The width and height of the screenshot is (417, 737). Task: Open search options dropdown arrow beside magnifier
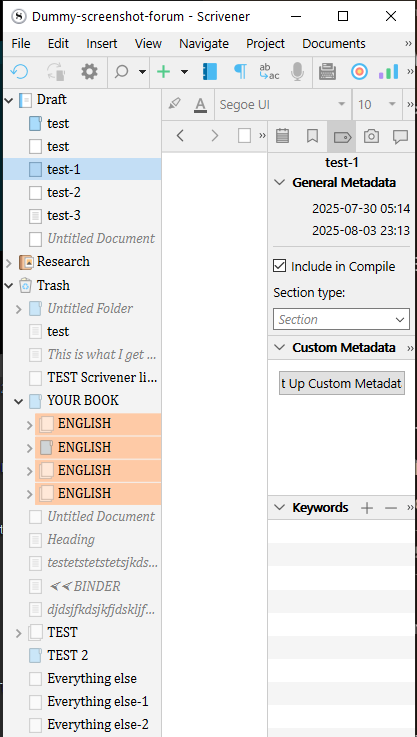(x=142, y=72)
